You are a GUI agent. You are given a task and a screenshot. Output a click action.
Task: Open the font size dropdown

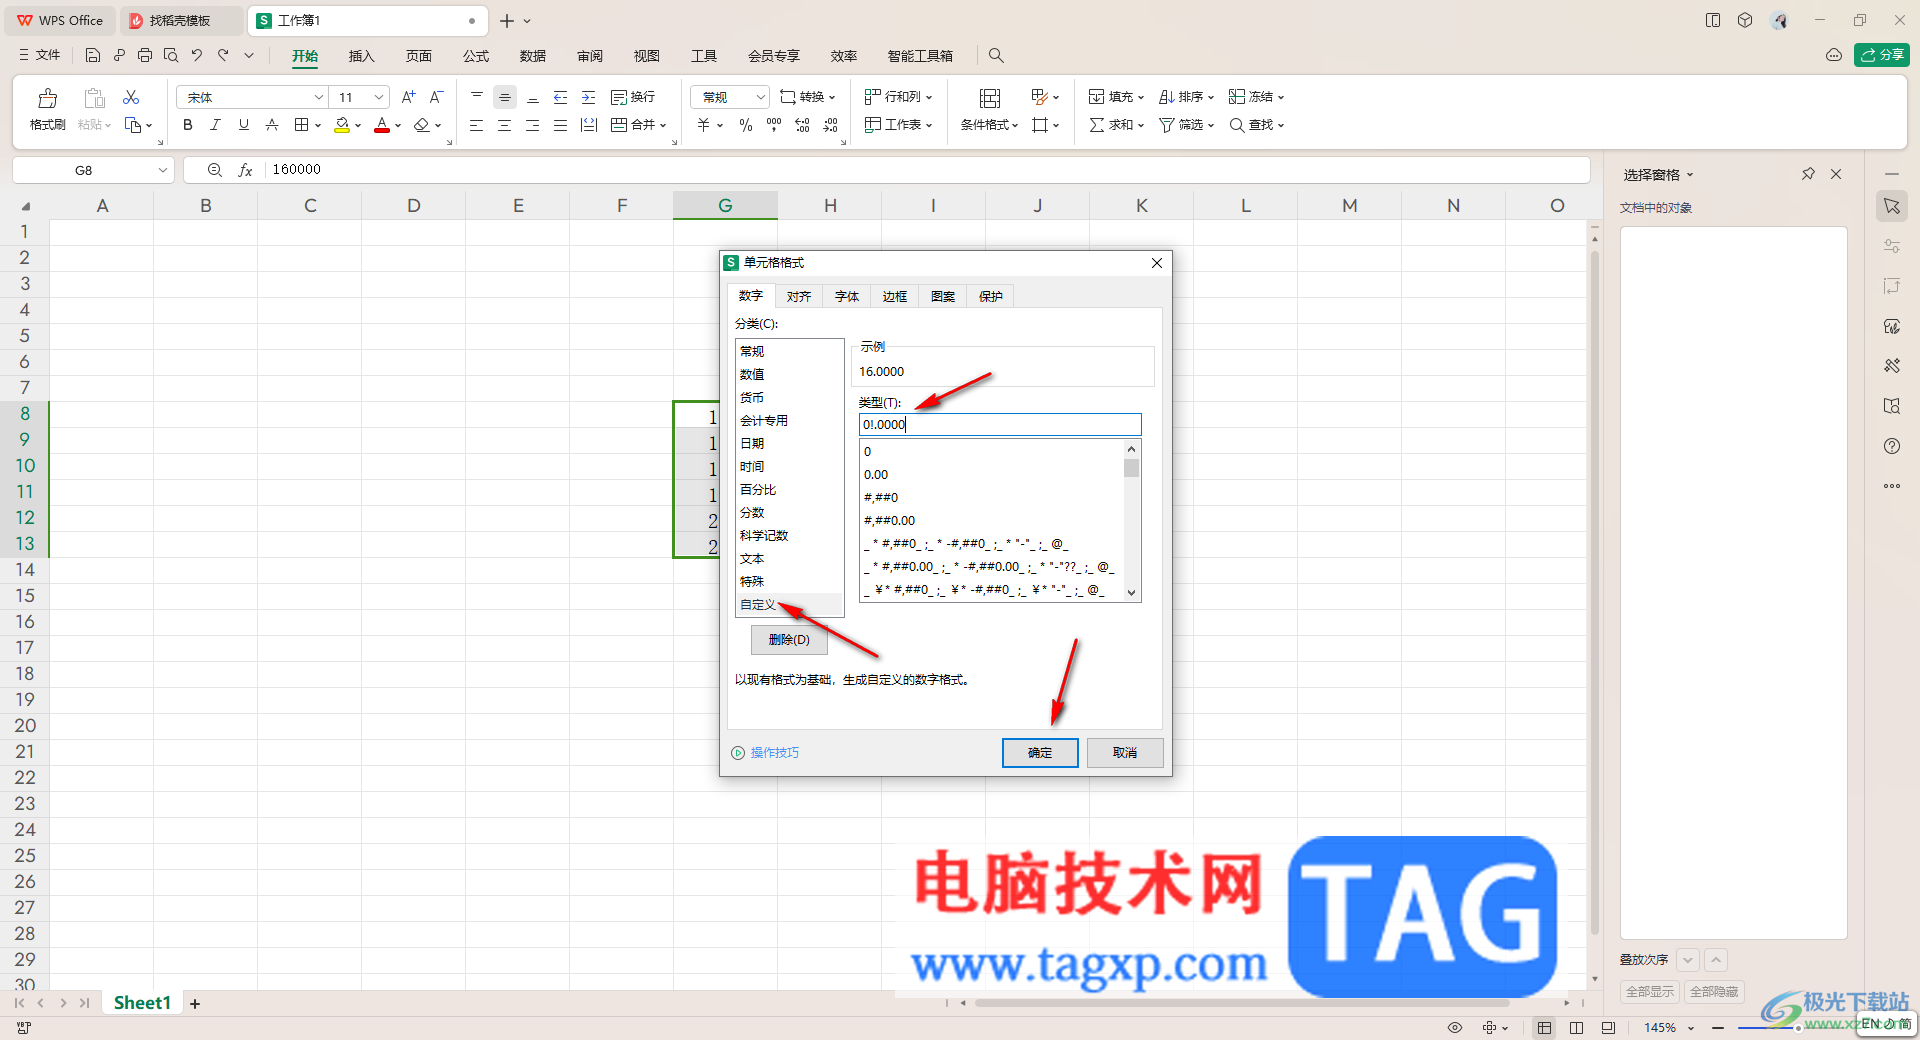[x=379, y=97]
